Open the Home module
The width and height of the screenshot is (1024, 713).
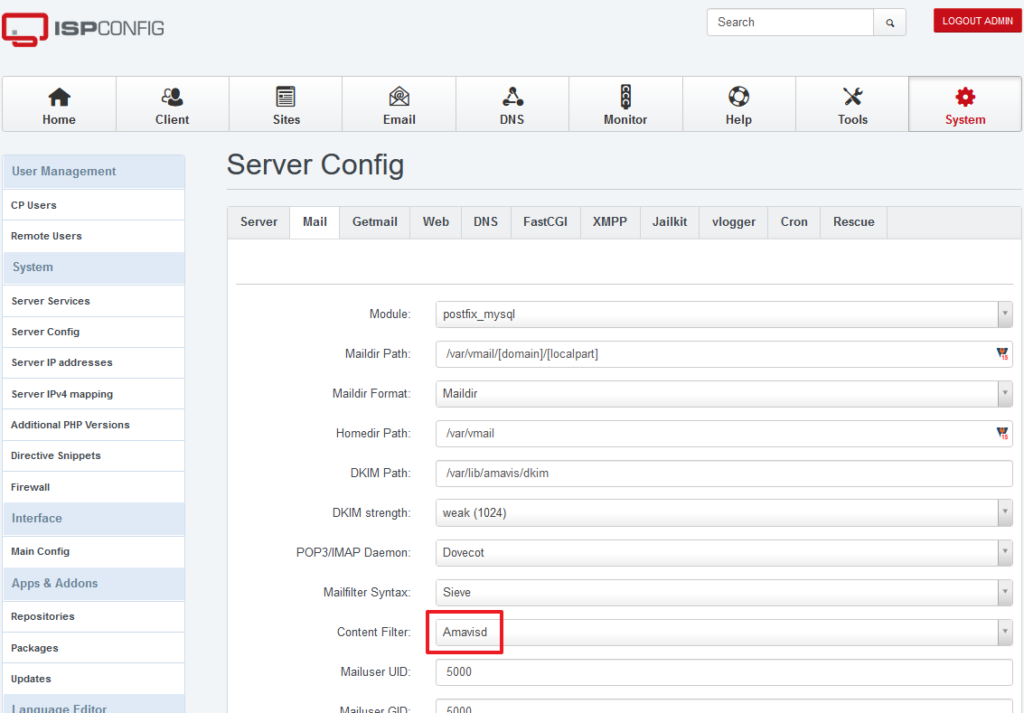tap(59, 104)
